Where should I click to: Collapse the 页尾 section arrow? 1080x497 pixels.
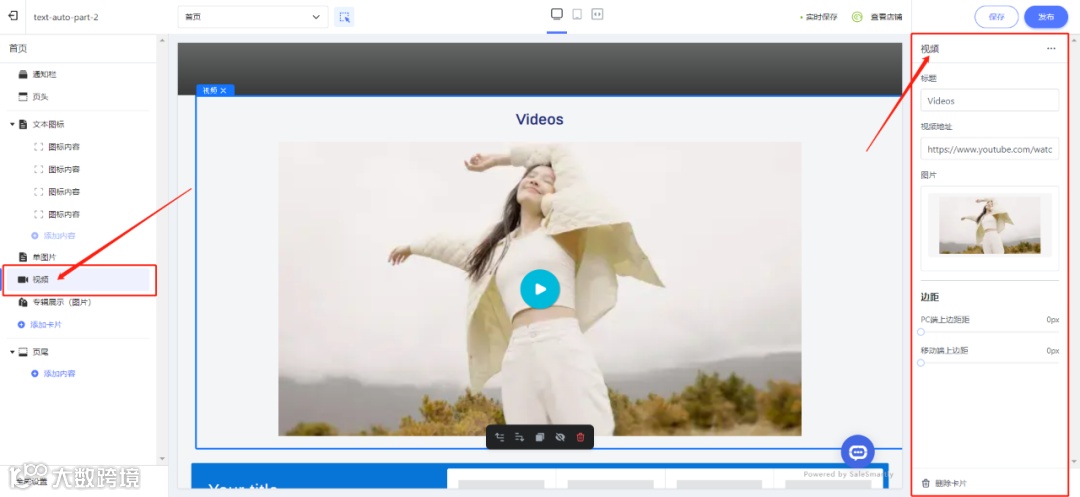12,352
